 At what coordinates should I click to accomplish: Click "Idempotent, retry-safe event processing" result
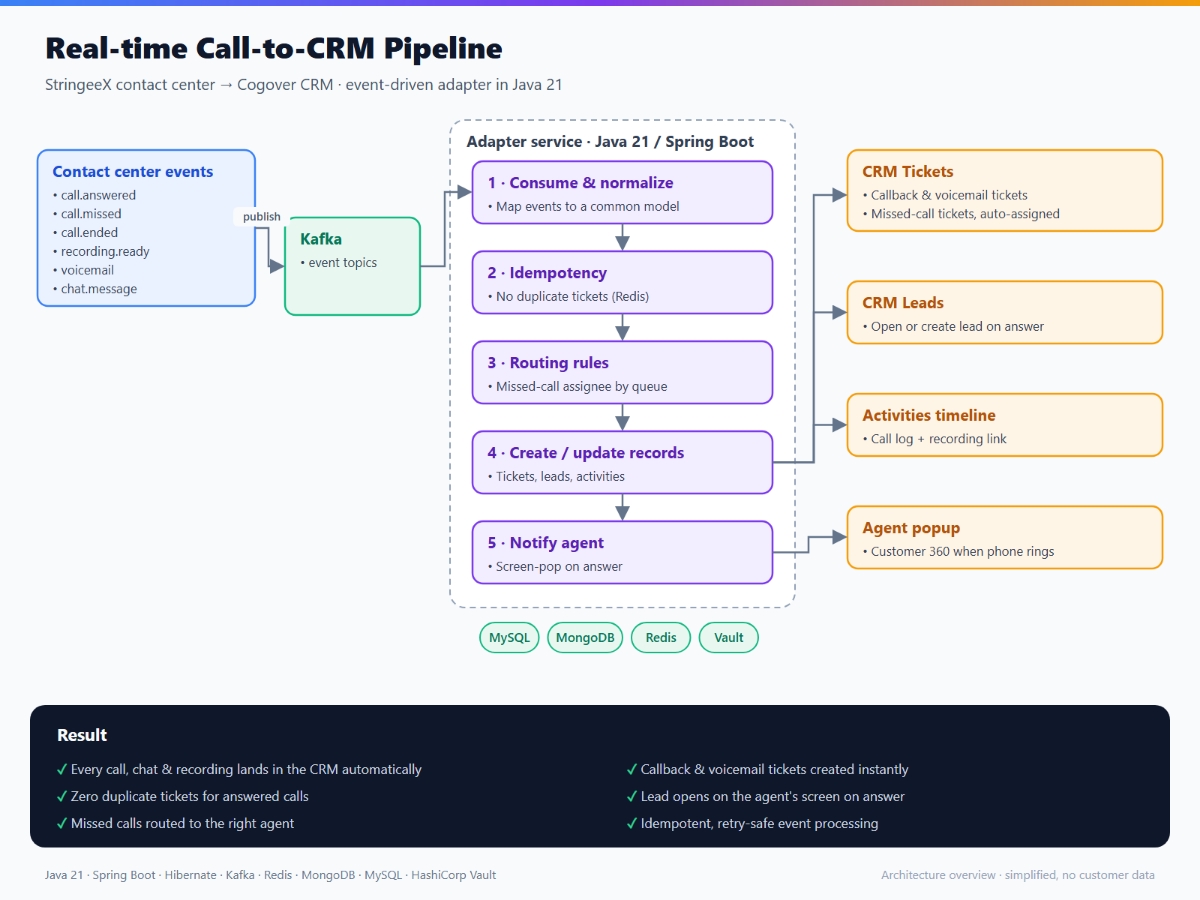(759, 824)
